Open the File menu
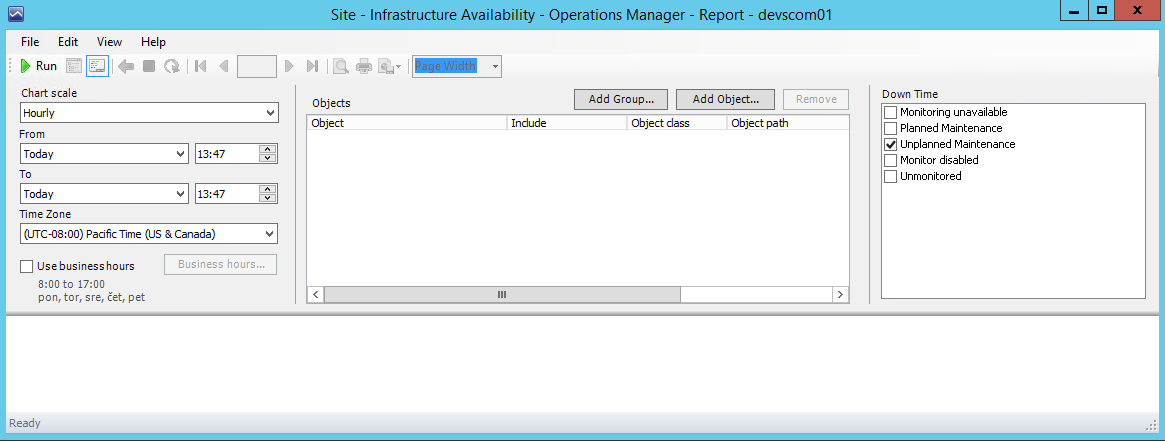 (x=30, y=42)
